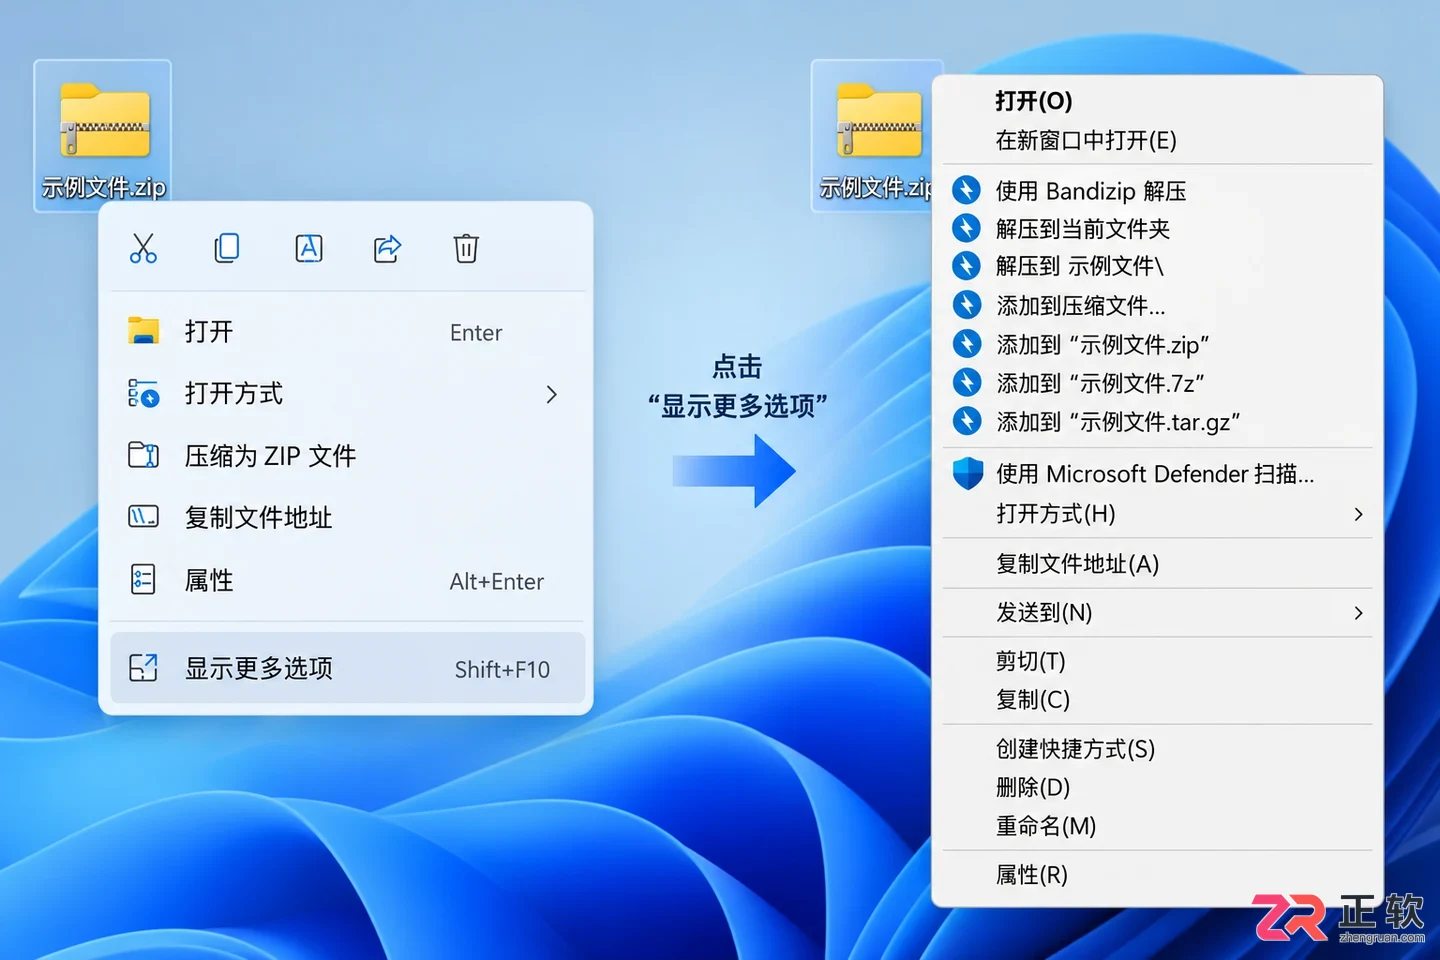
Task: Click Bandizip icon beside 解压到当前文件夹
Action: 966,228
